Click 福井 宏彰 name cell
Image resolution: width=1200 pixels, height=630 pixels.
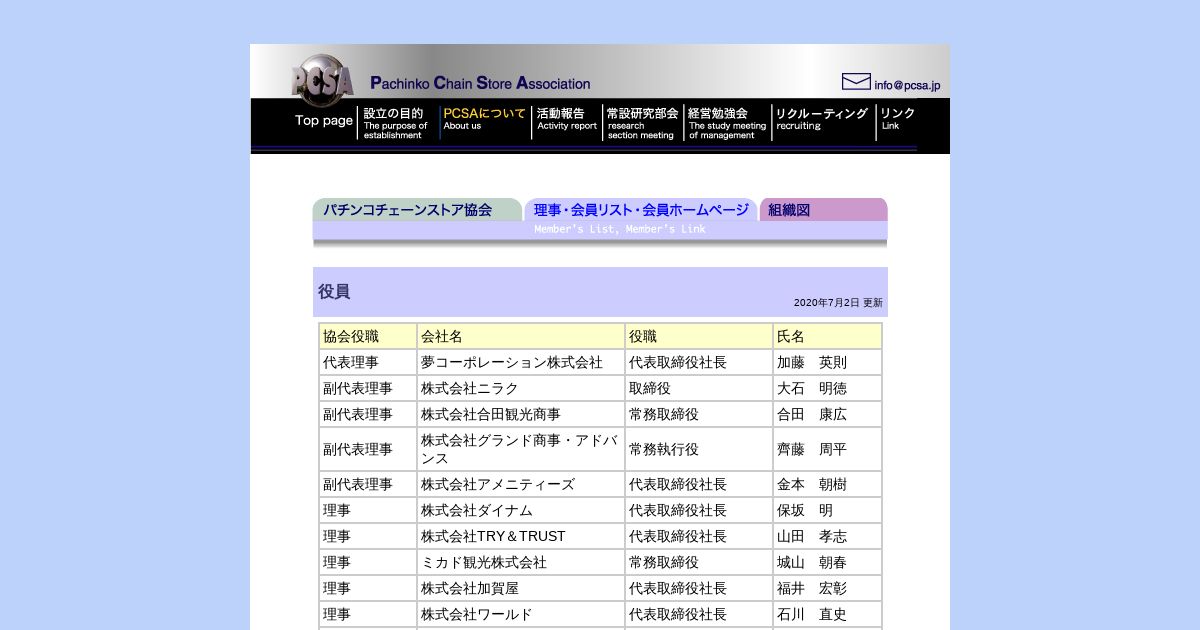pos(828,588)
